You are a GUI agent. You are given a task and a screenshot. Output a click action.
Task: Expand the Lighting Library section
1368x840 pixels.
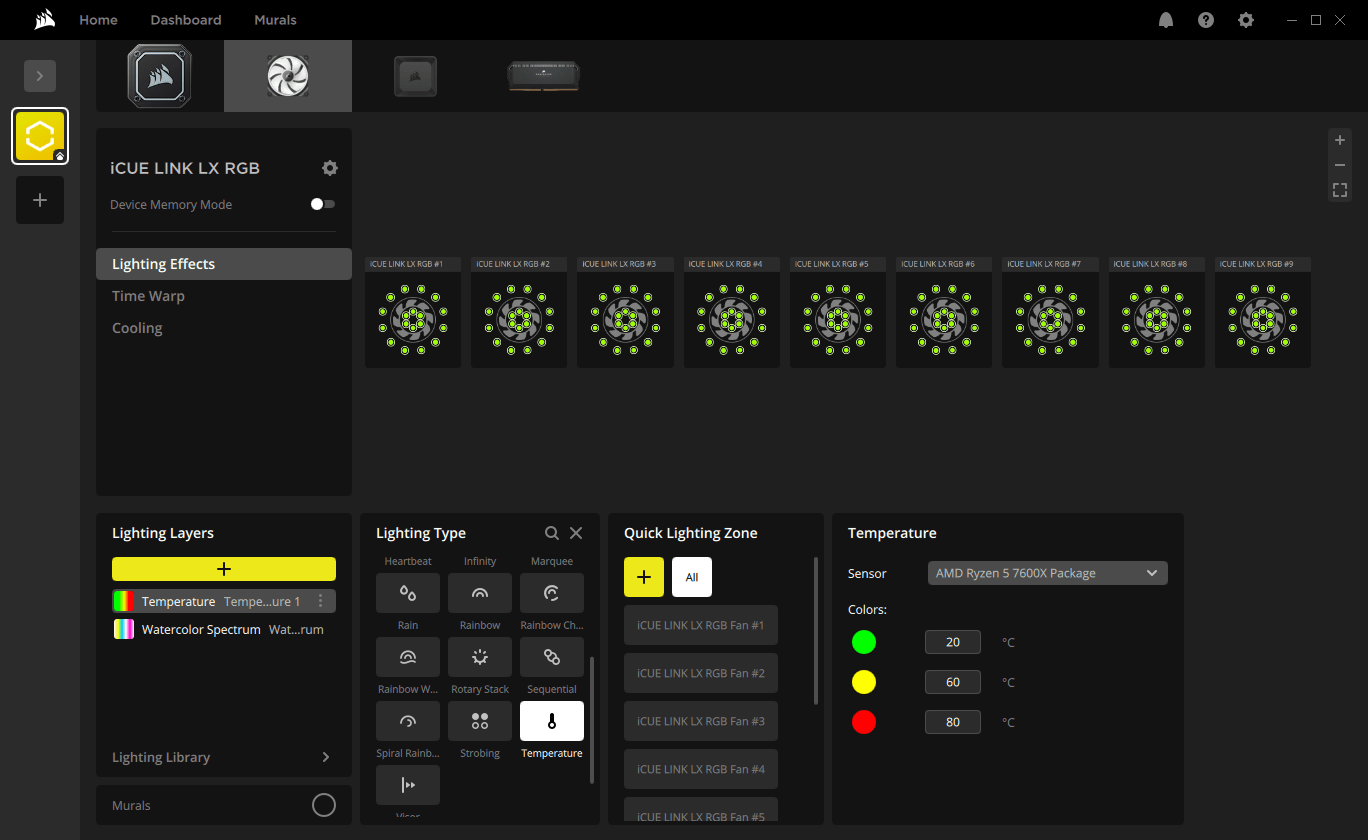[325, 757]
